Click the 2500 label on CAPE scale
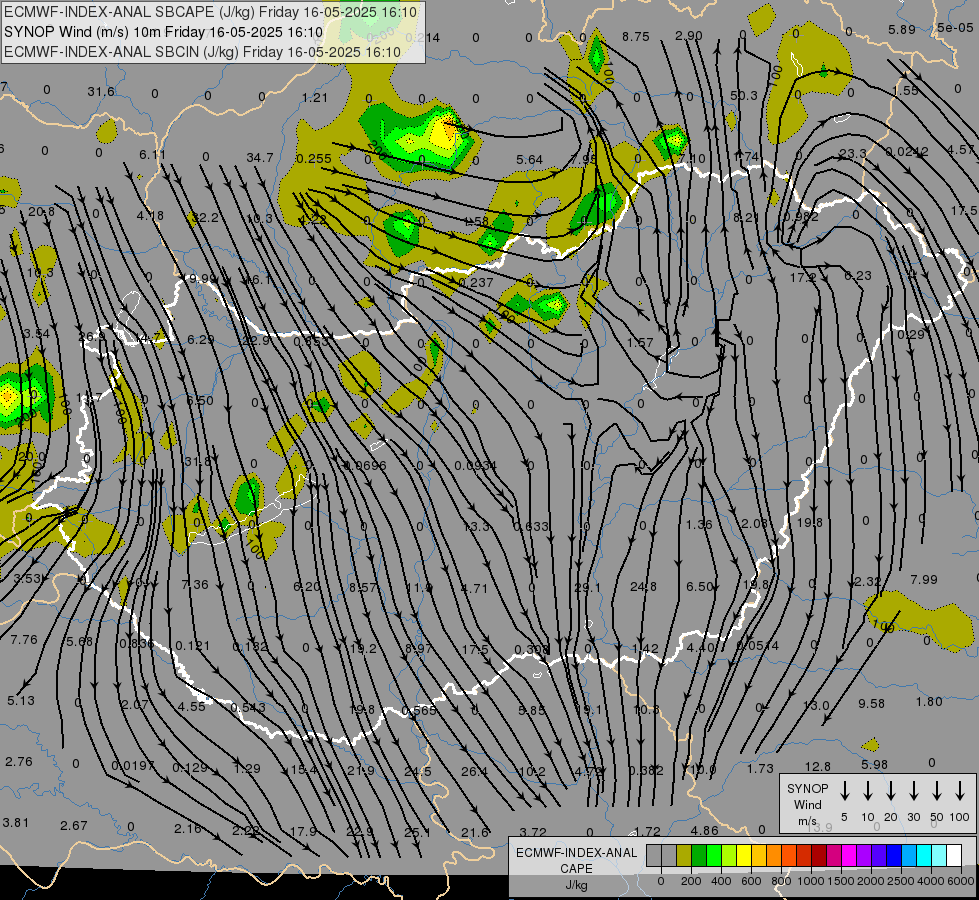Screen dimensions: 979x900 tap(901, 881)
